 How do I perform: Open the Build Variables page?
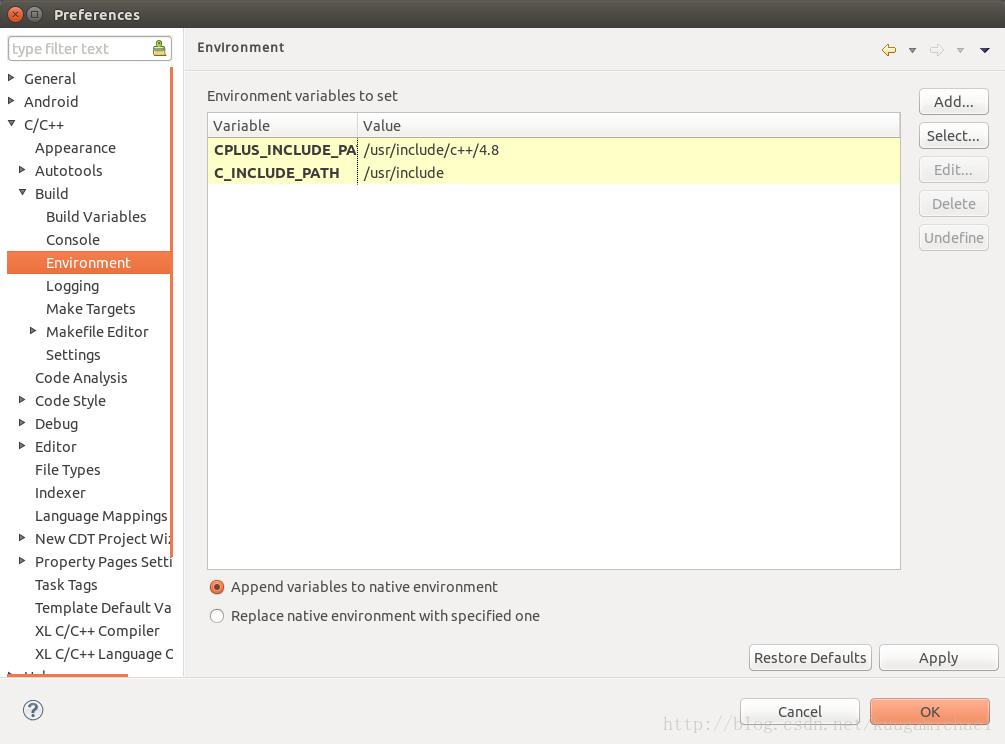point(96,217)
